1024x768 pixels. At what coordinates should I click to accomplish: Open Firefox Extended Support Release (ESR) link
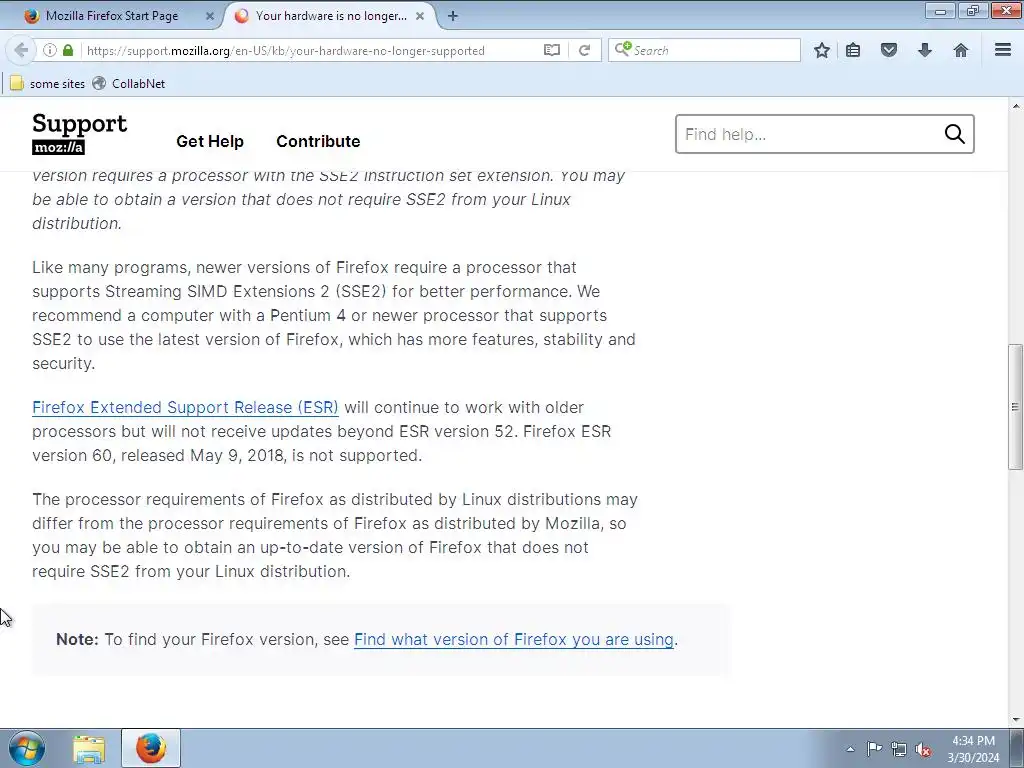pyautogui.click(x=185, y=408)
